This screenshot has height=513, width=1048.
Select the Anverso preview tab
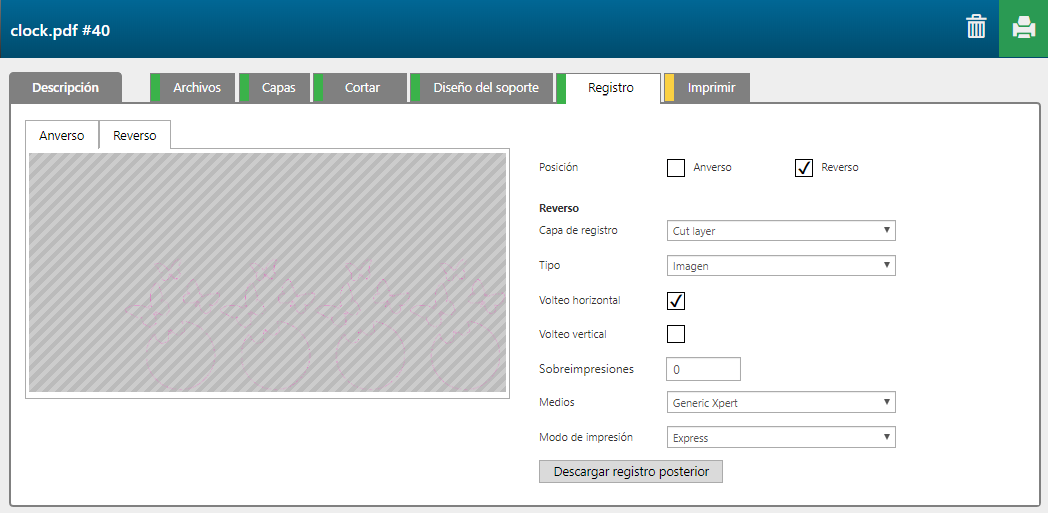62,136
